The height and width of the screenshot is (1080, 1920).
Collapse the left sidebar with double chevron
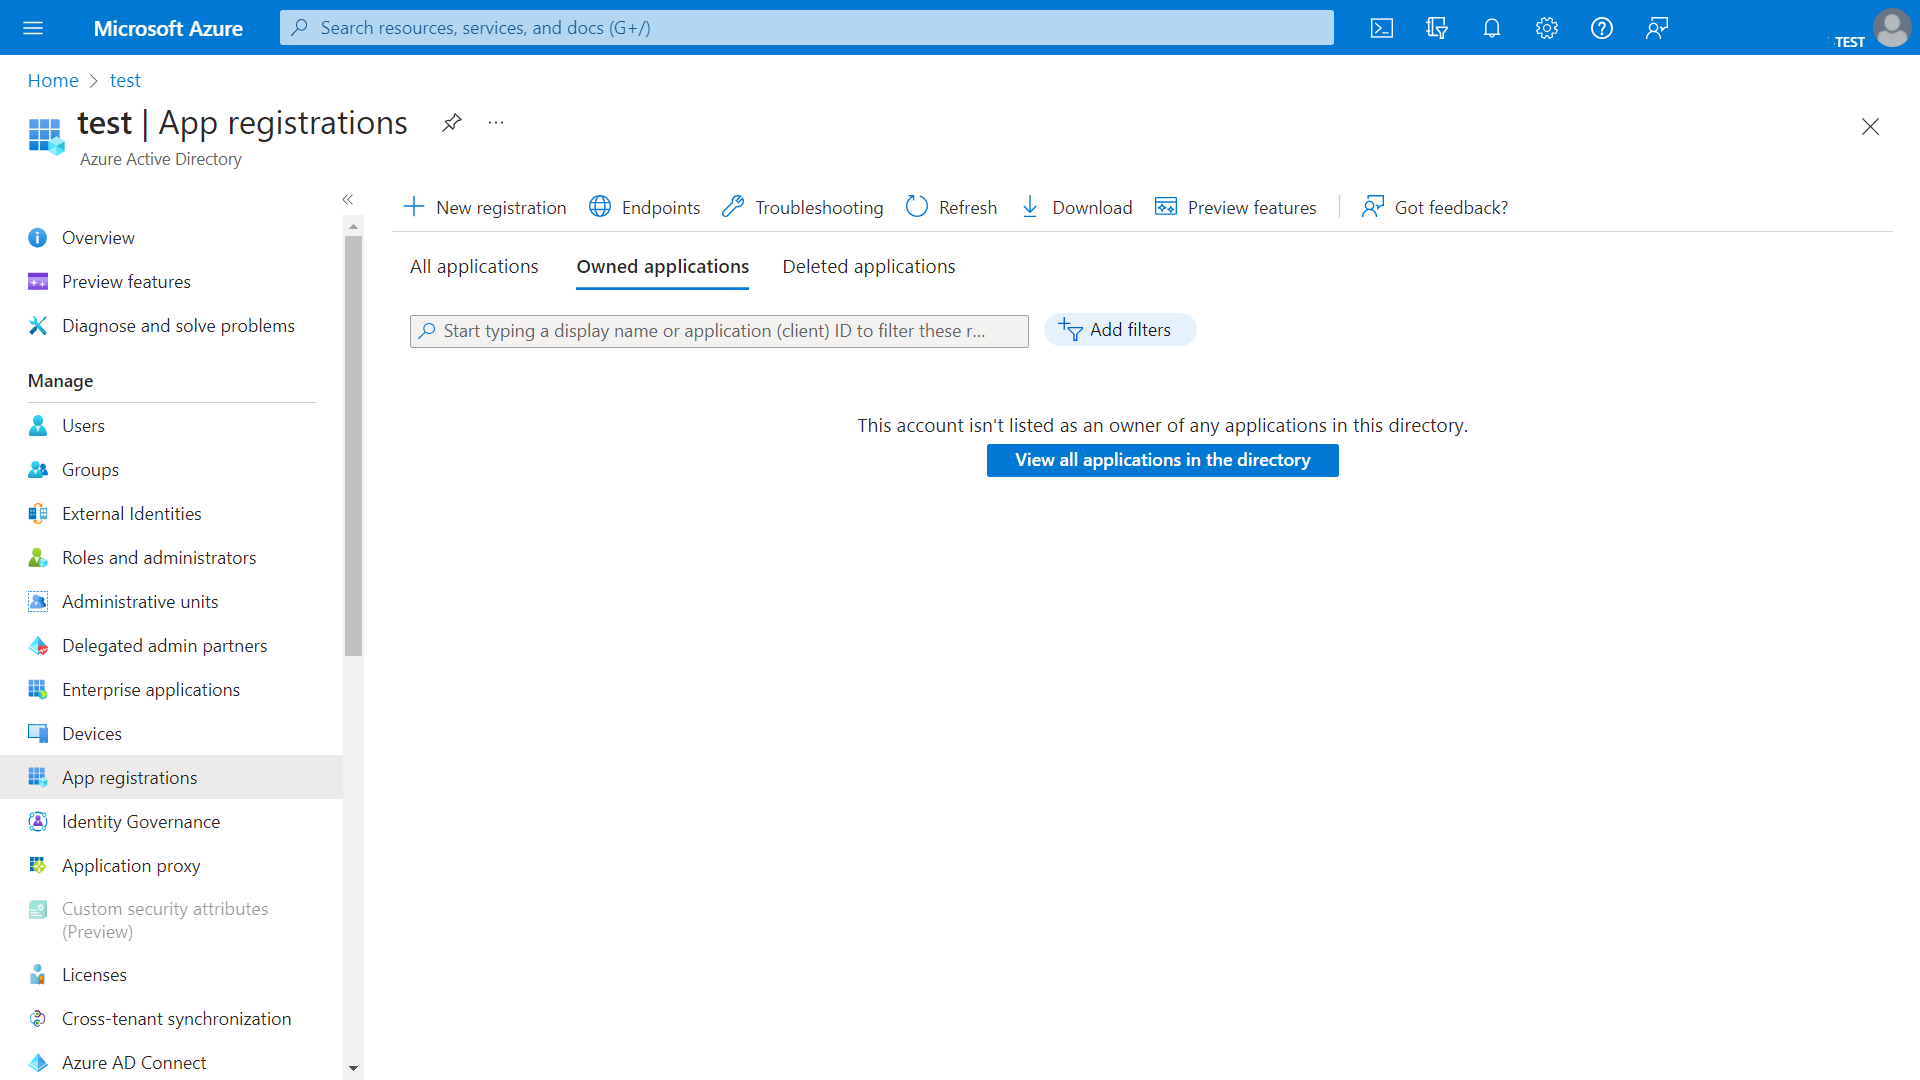(348, 200)
